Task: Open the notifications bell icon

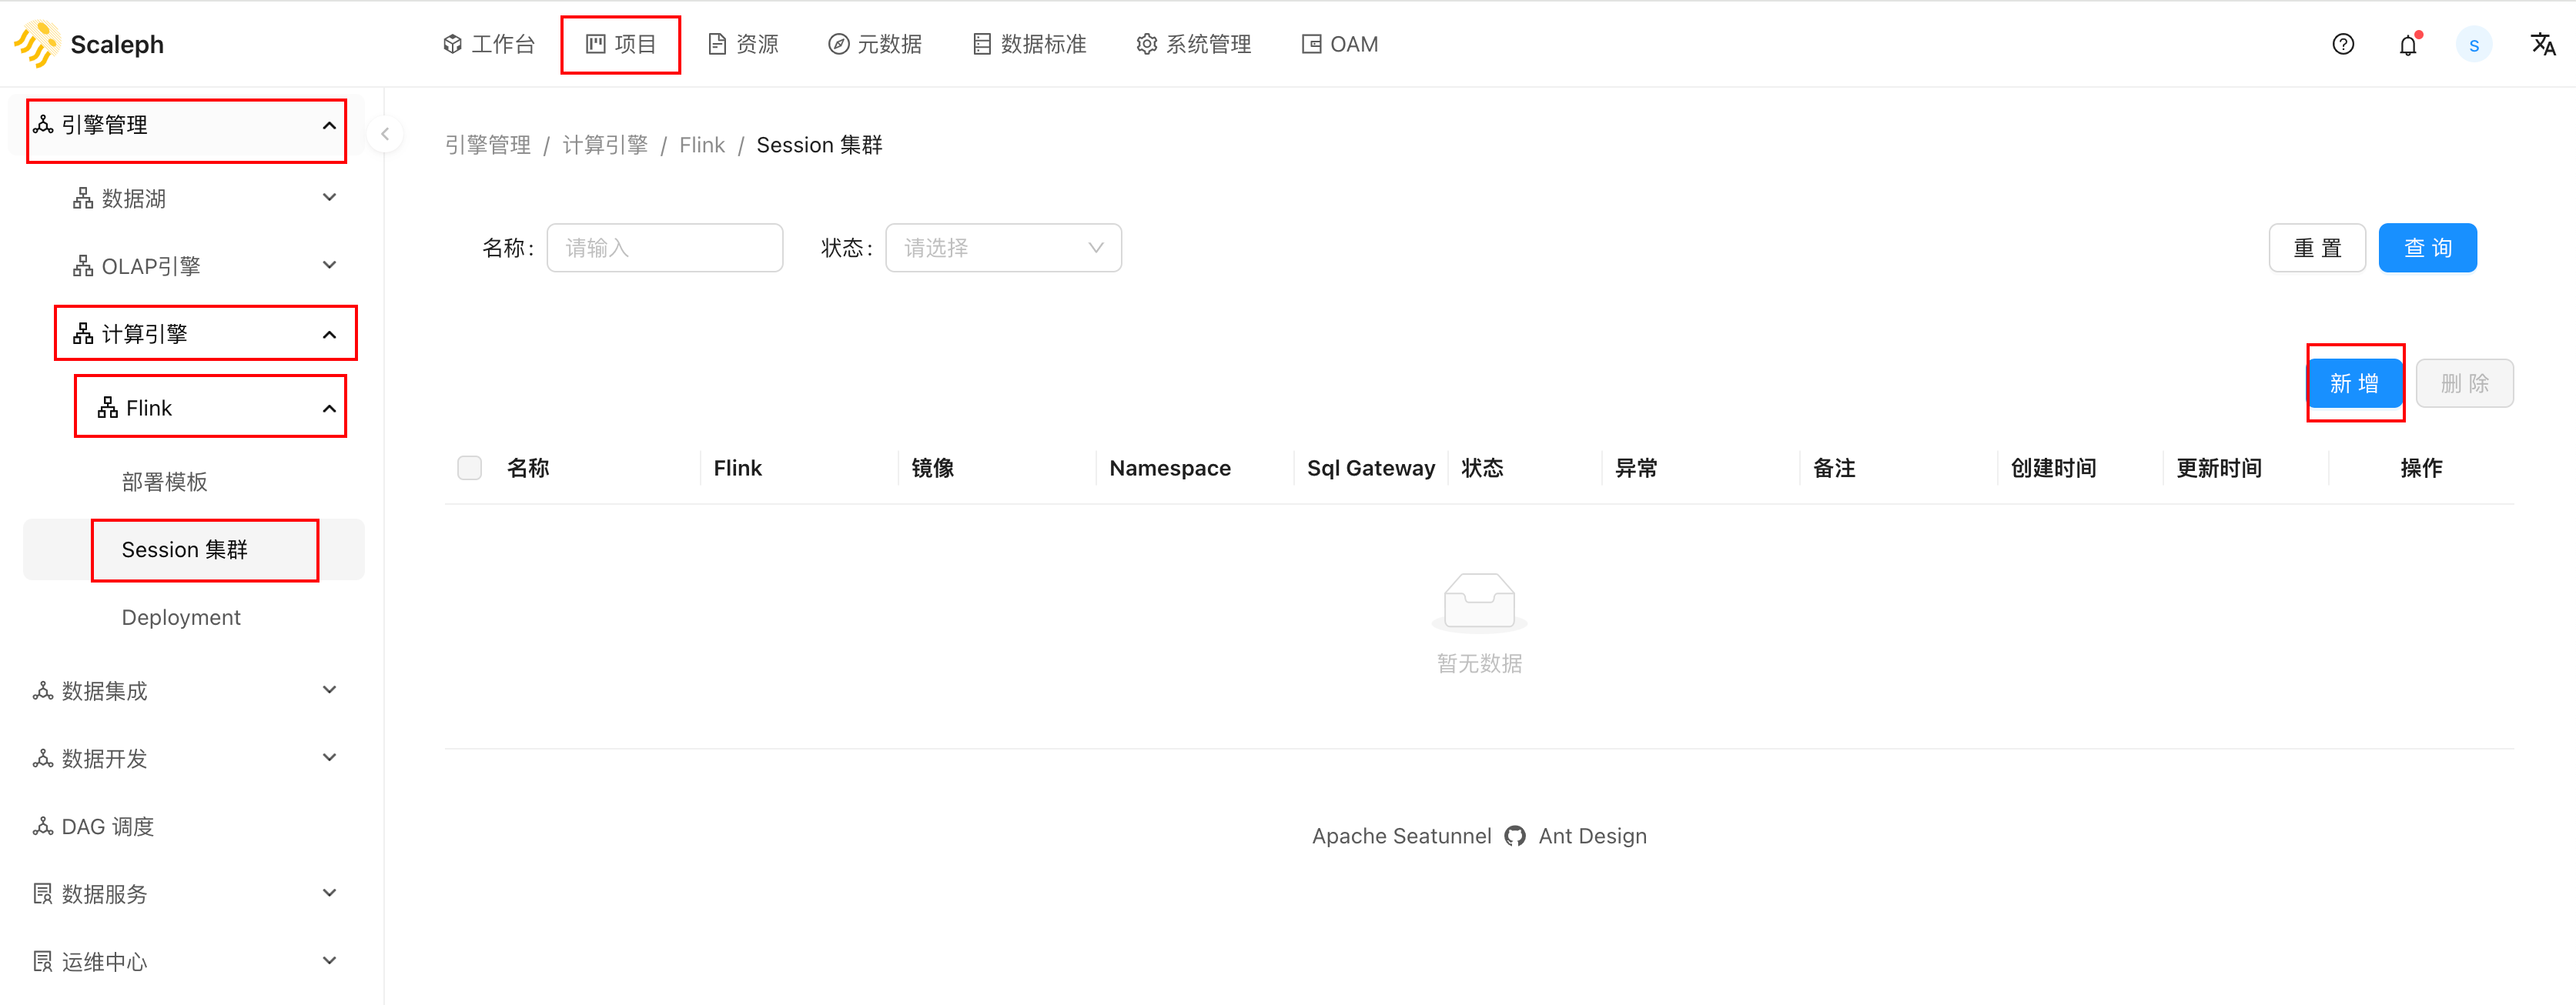Action: pyautogui.click(x=2408, y=45)
